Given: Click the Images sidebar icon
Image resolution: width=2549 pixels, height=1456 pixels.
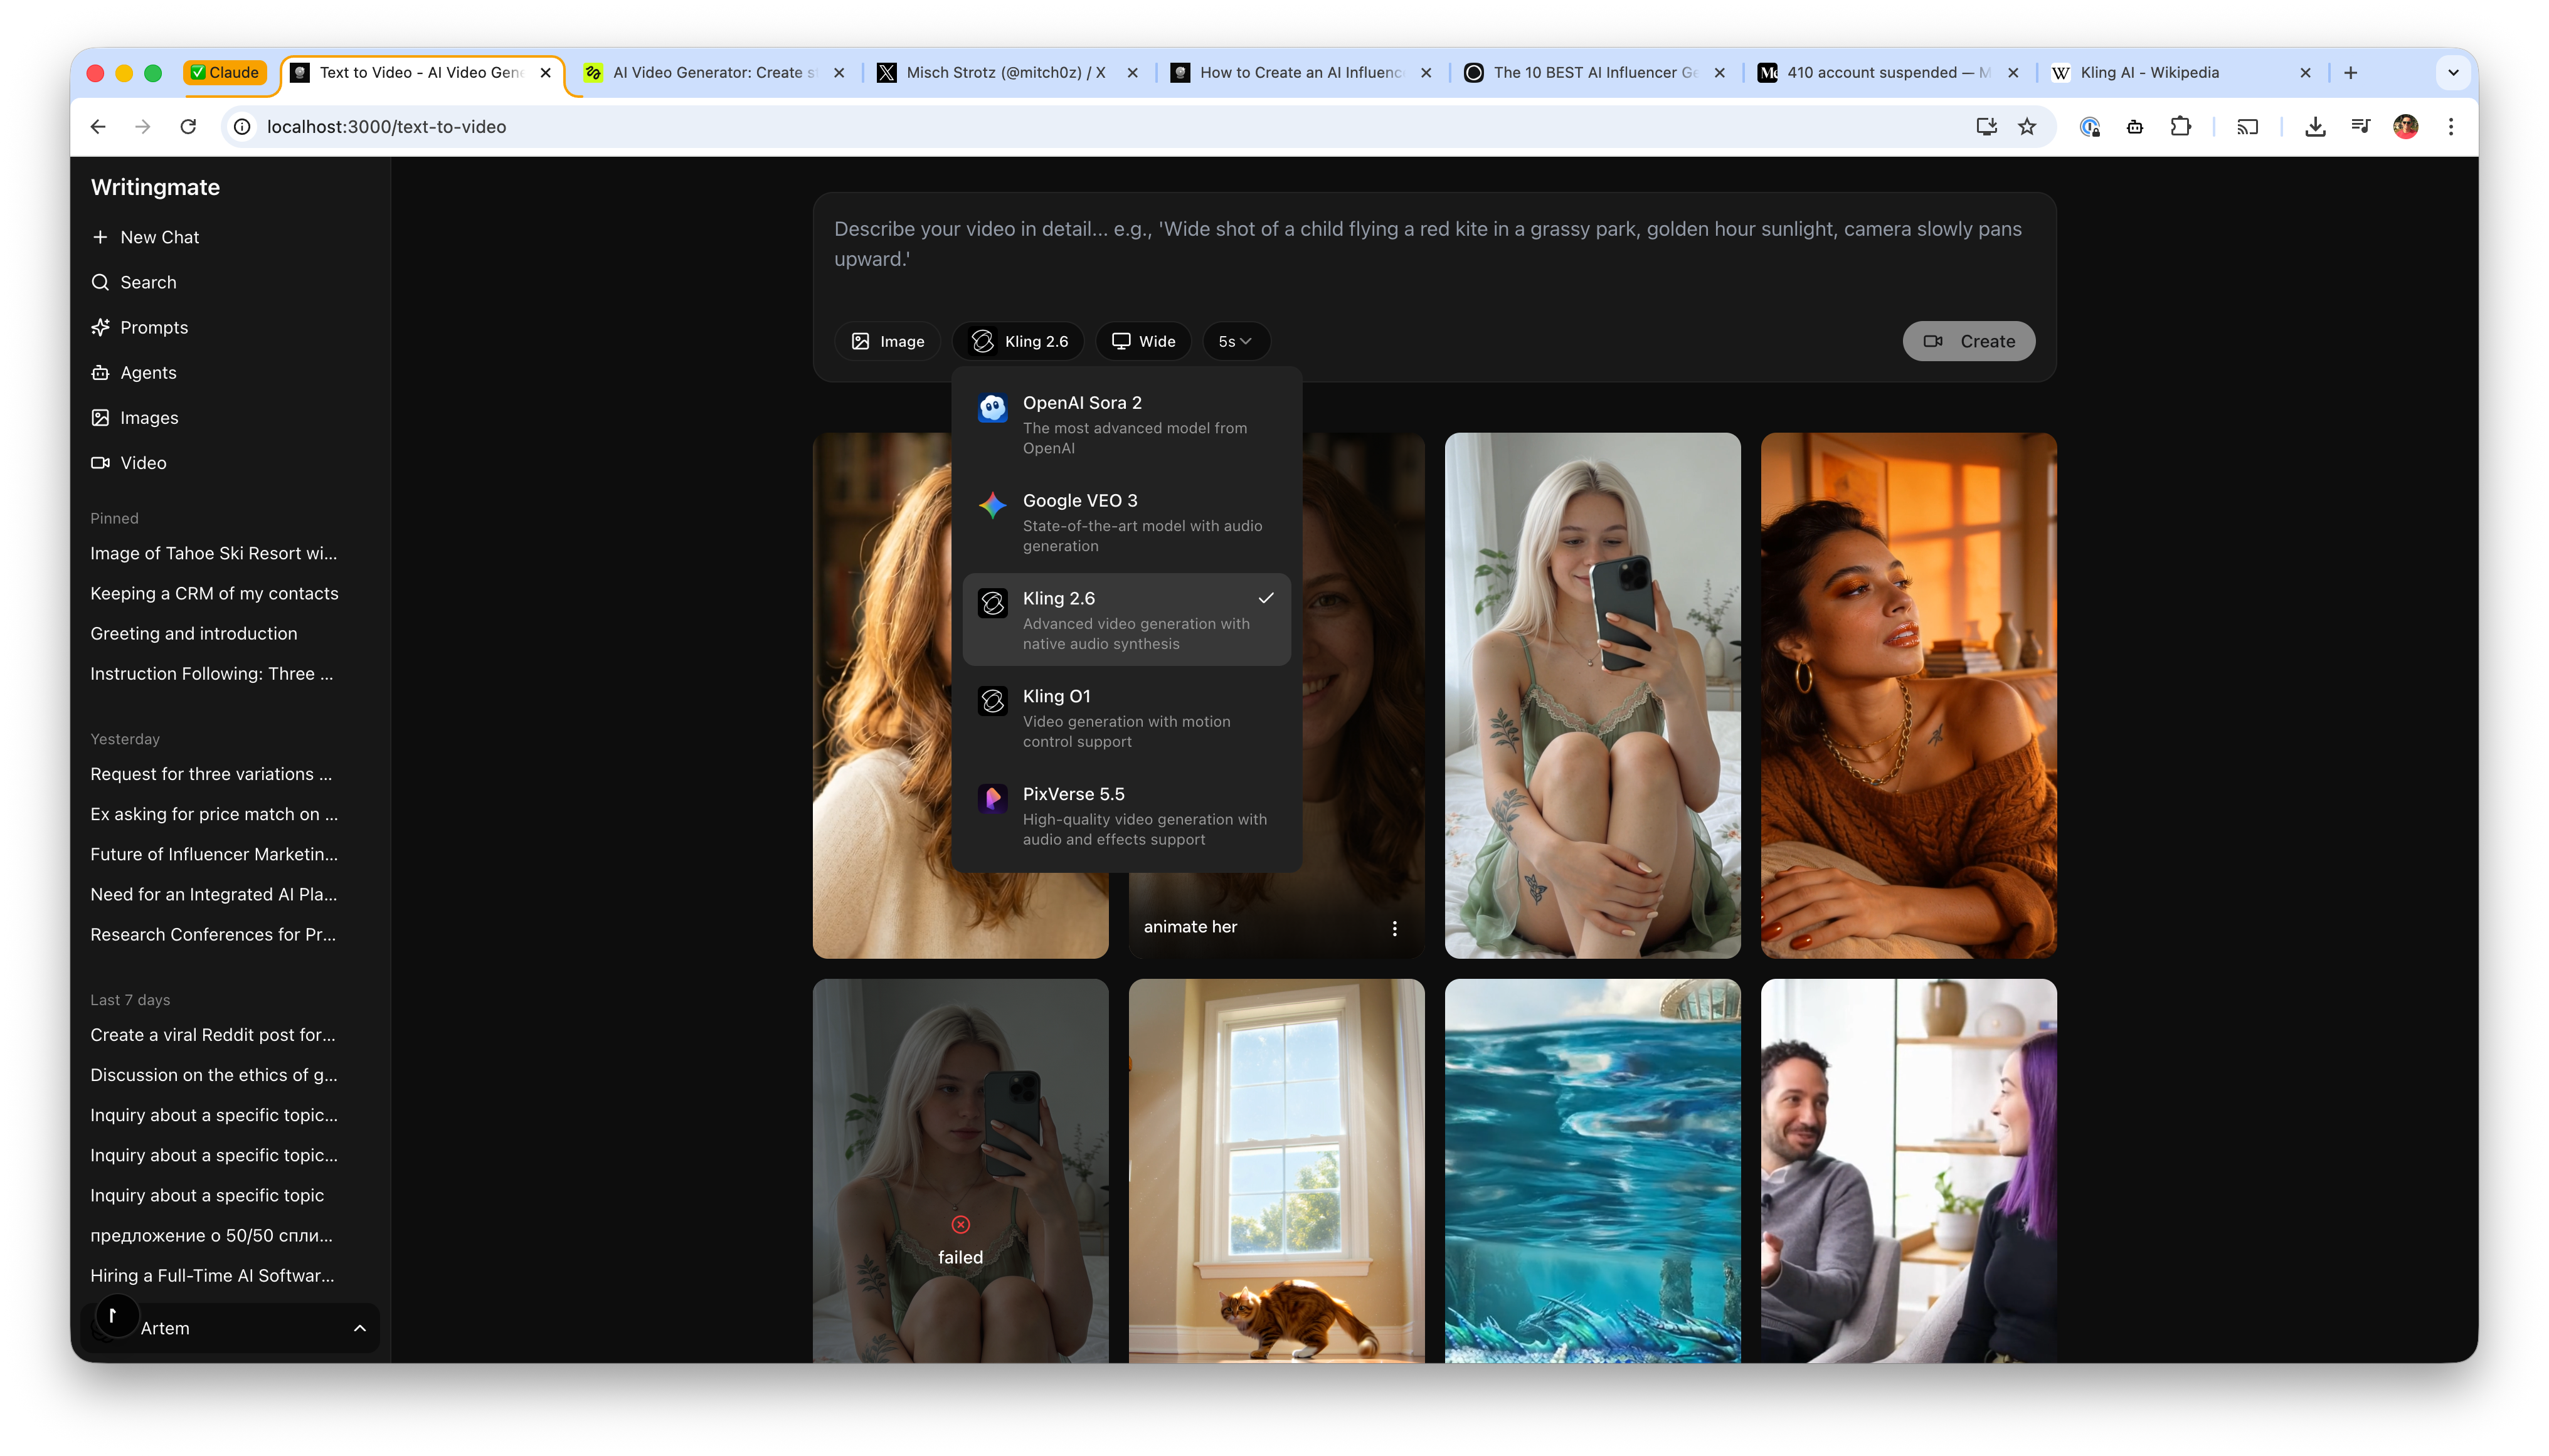Looking at the screenshot, I should point(101,417).
